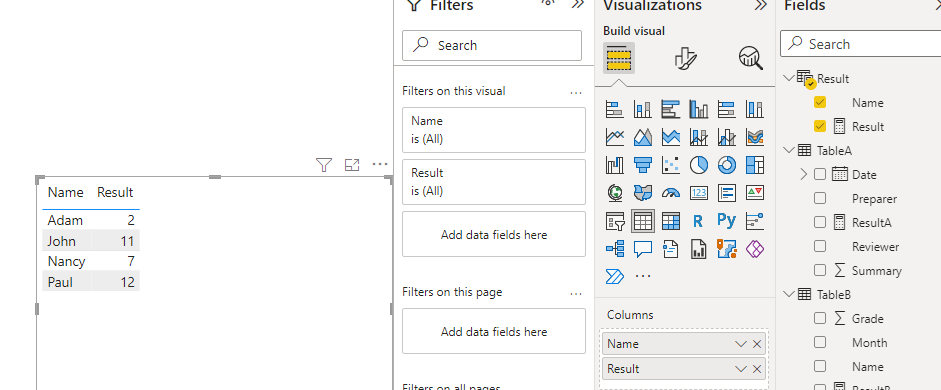Select the card visual with 123

pos(699,193)
